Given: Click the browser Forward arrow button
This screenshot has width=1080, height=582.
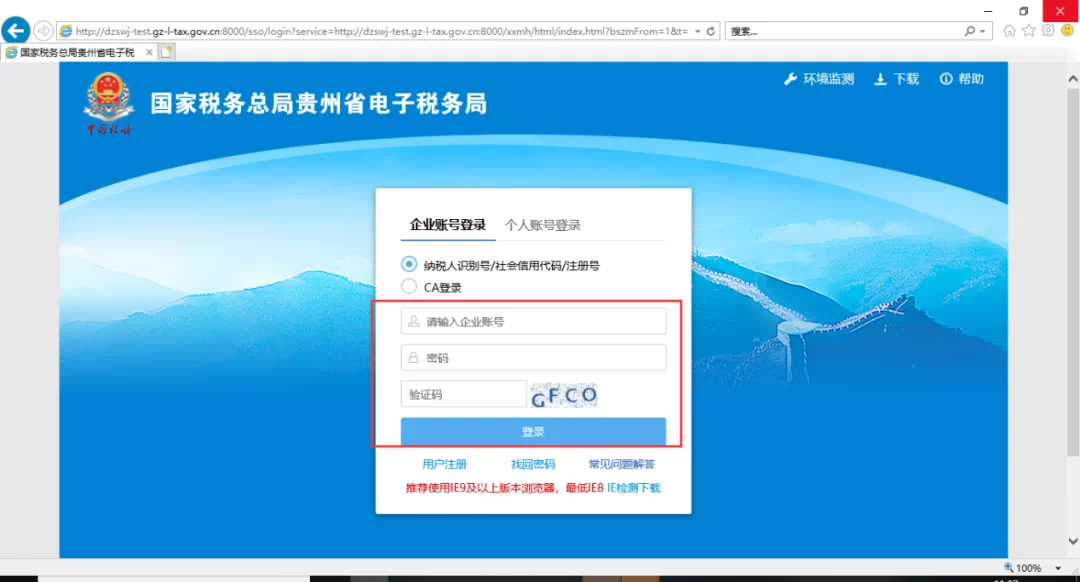Looking at the screenshot, I should [43, 31].
